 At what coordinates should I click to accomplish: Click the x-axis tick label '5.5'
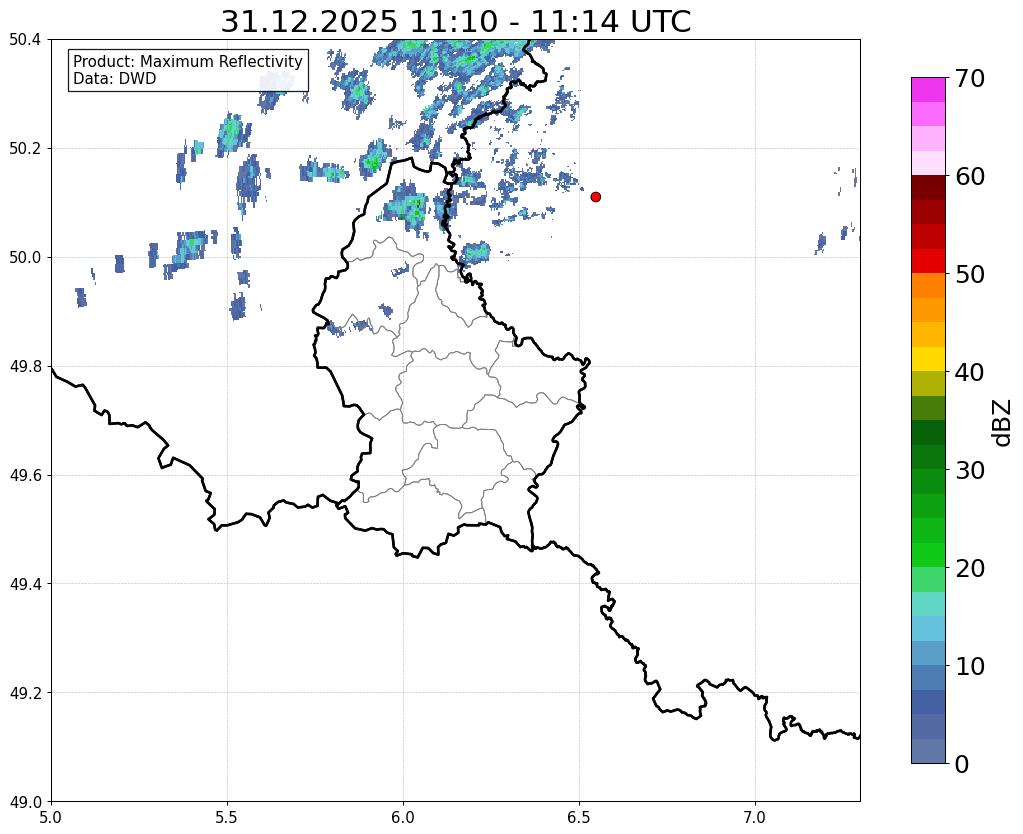pos(227,817)
